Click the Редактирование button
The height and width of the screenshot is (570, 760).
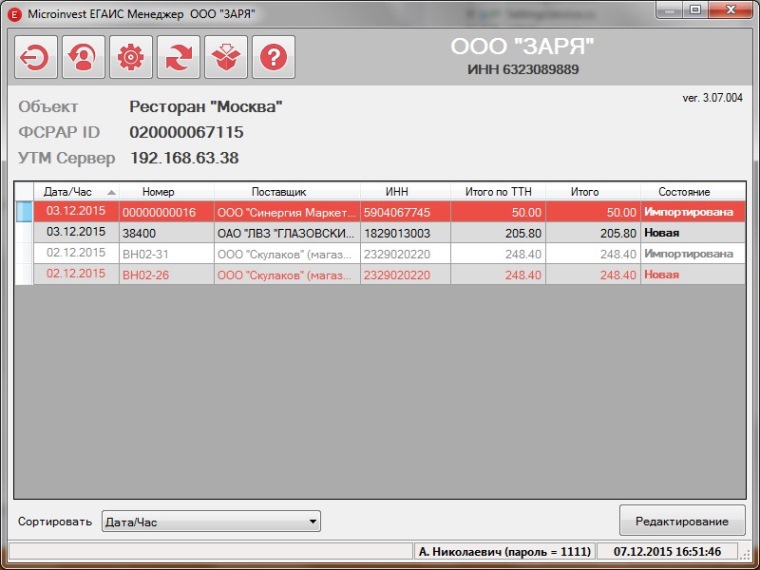click(x=682, y=521)
